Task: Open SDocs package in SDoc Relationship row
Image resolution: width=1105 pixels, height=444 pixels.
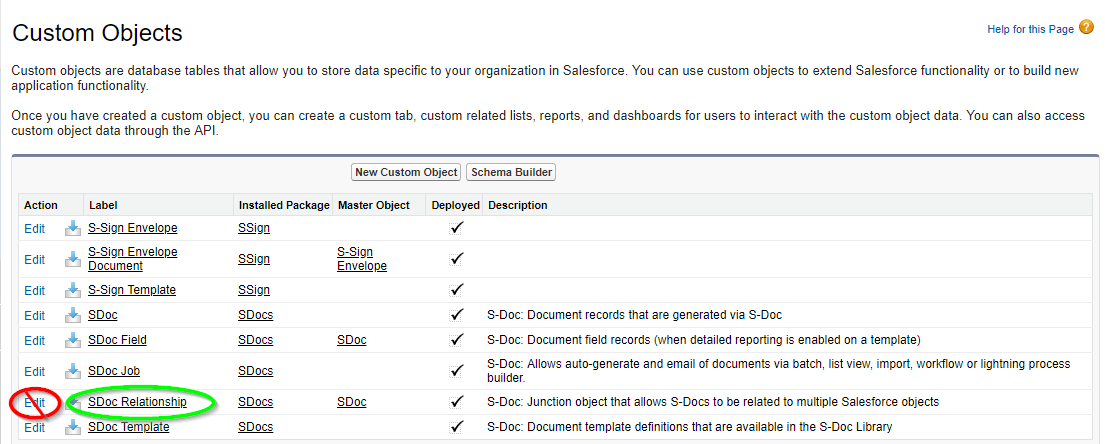Action: coord(255,402)
